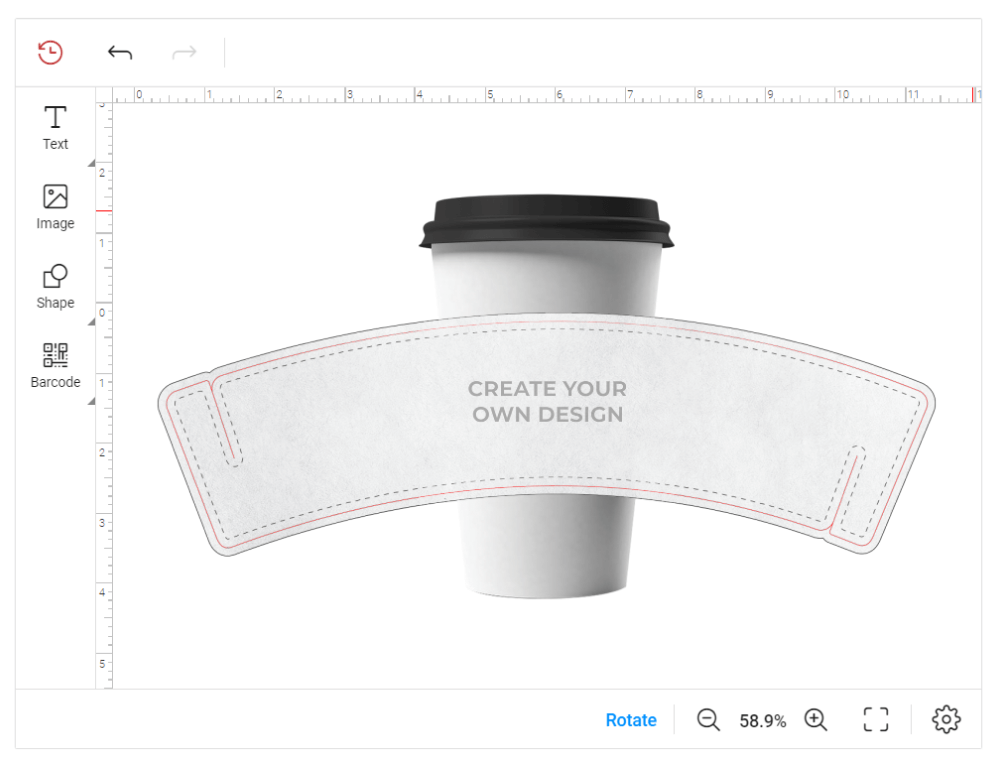This screenshot has height=766, width=1000.
Task: Toggle fullscreen preview mode
Action: (x=875, y=719)
